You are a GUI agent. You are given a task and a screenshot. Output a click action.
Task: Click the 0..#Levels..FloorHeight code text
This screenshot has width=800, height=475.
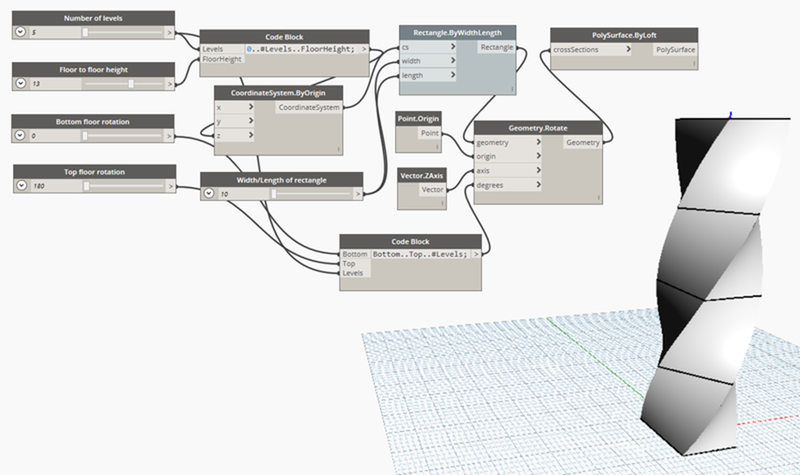[x=301, y=49]
